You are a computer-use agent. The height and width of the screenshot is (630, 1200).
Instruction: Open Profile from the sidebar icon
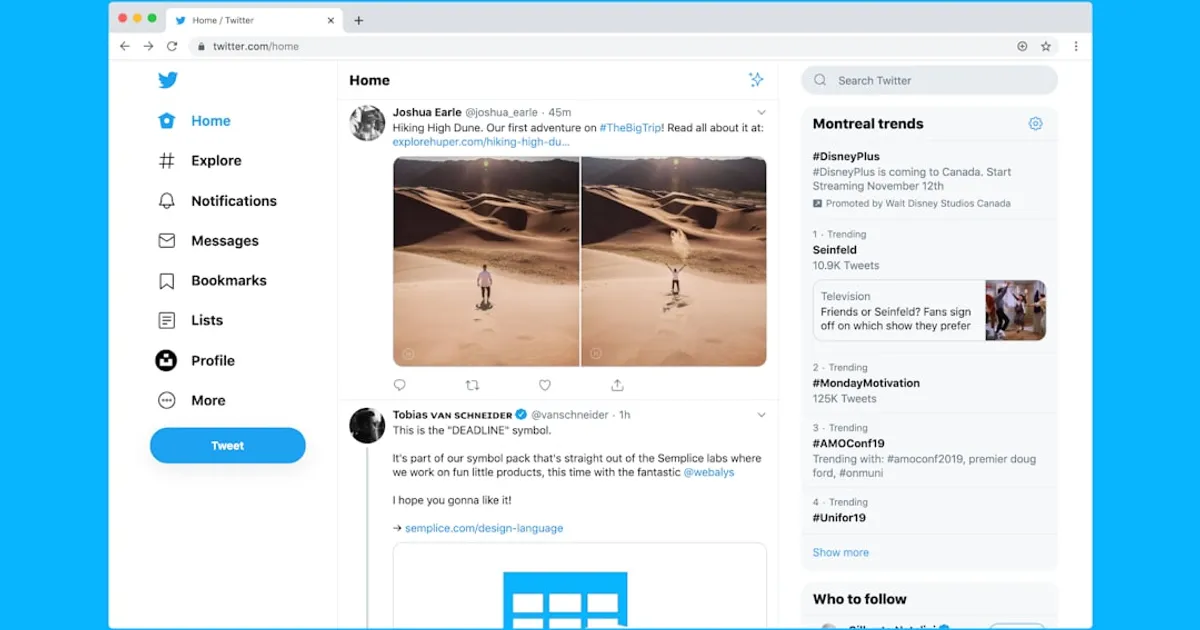pyautogui.click(x=166, y=361)
